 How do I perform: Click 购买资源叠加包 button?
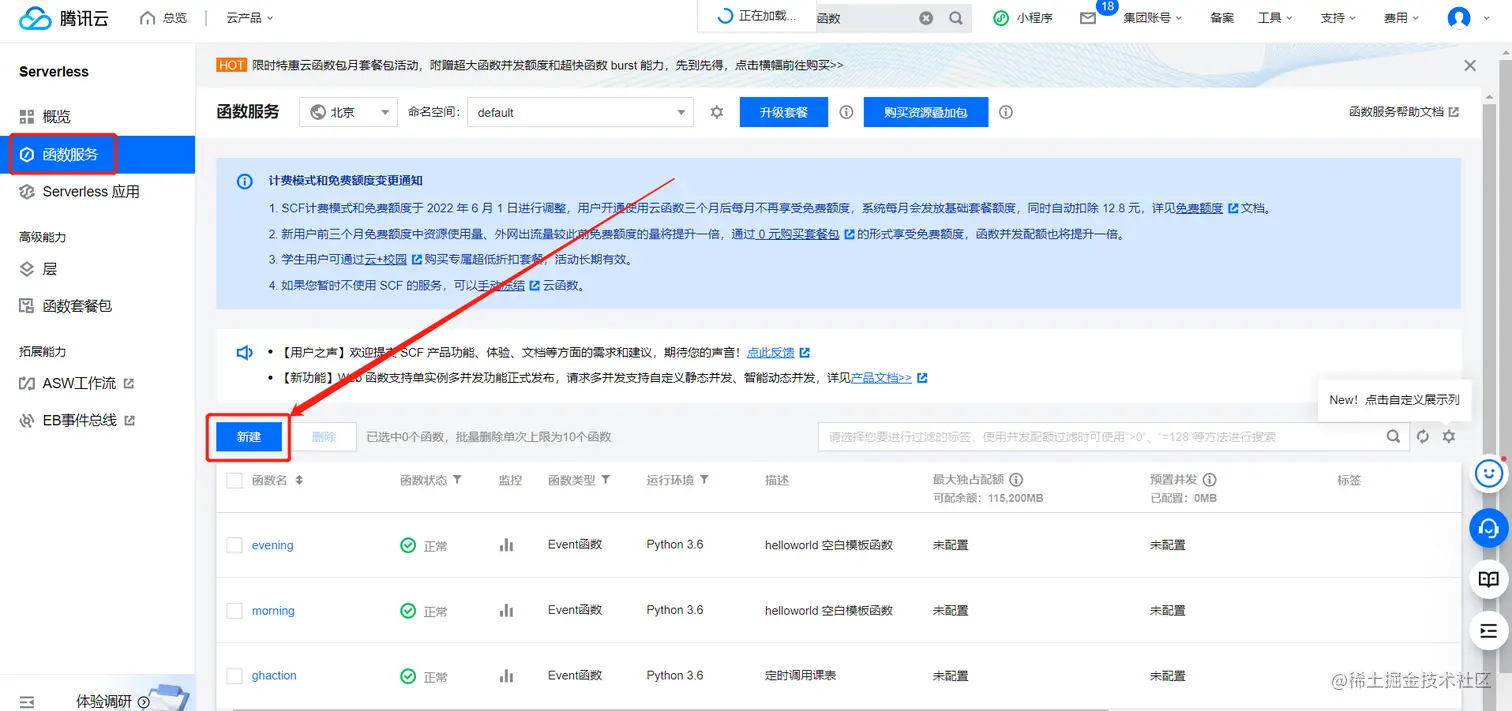pyautogui.click(x=926, y=112)
